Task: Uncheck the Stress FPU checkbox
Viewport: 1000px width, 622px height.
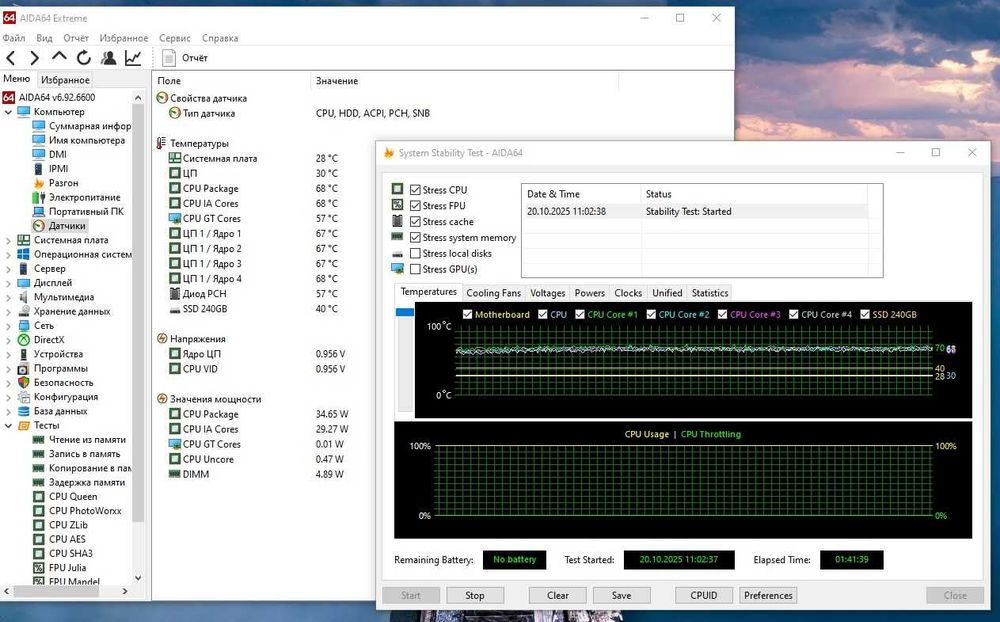Action: point(415,206)
